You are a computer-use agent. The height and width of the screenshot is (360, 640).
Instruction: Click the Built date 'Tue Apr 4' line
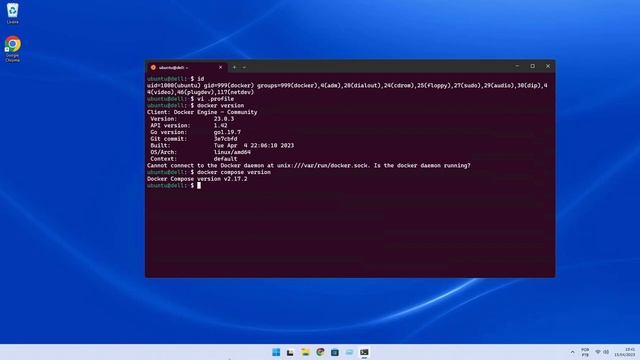254,146
